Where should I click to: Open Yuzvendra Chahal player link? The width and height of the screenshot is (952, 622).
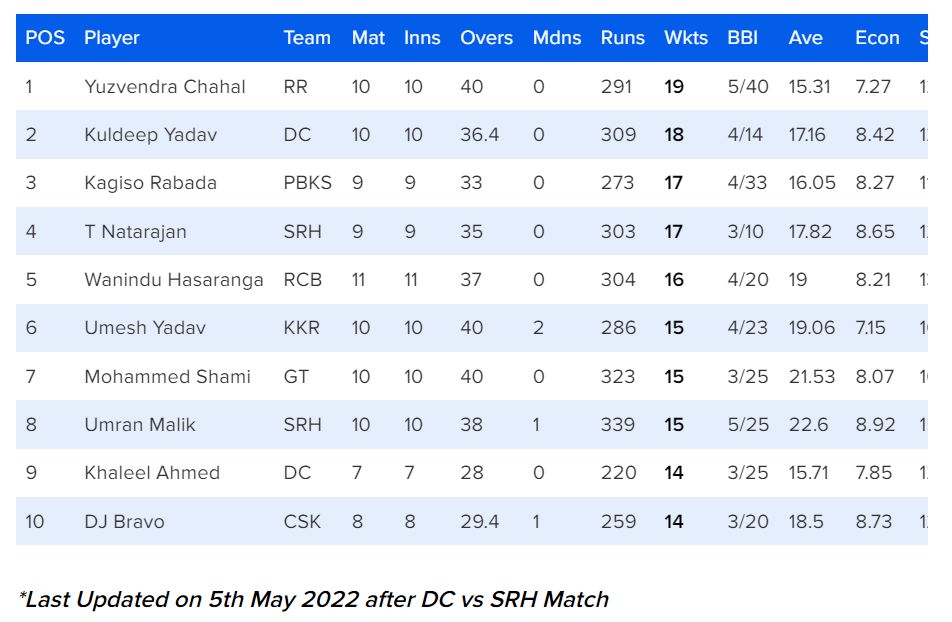click(165, 87)
